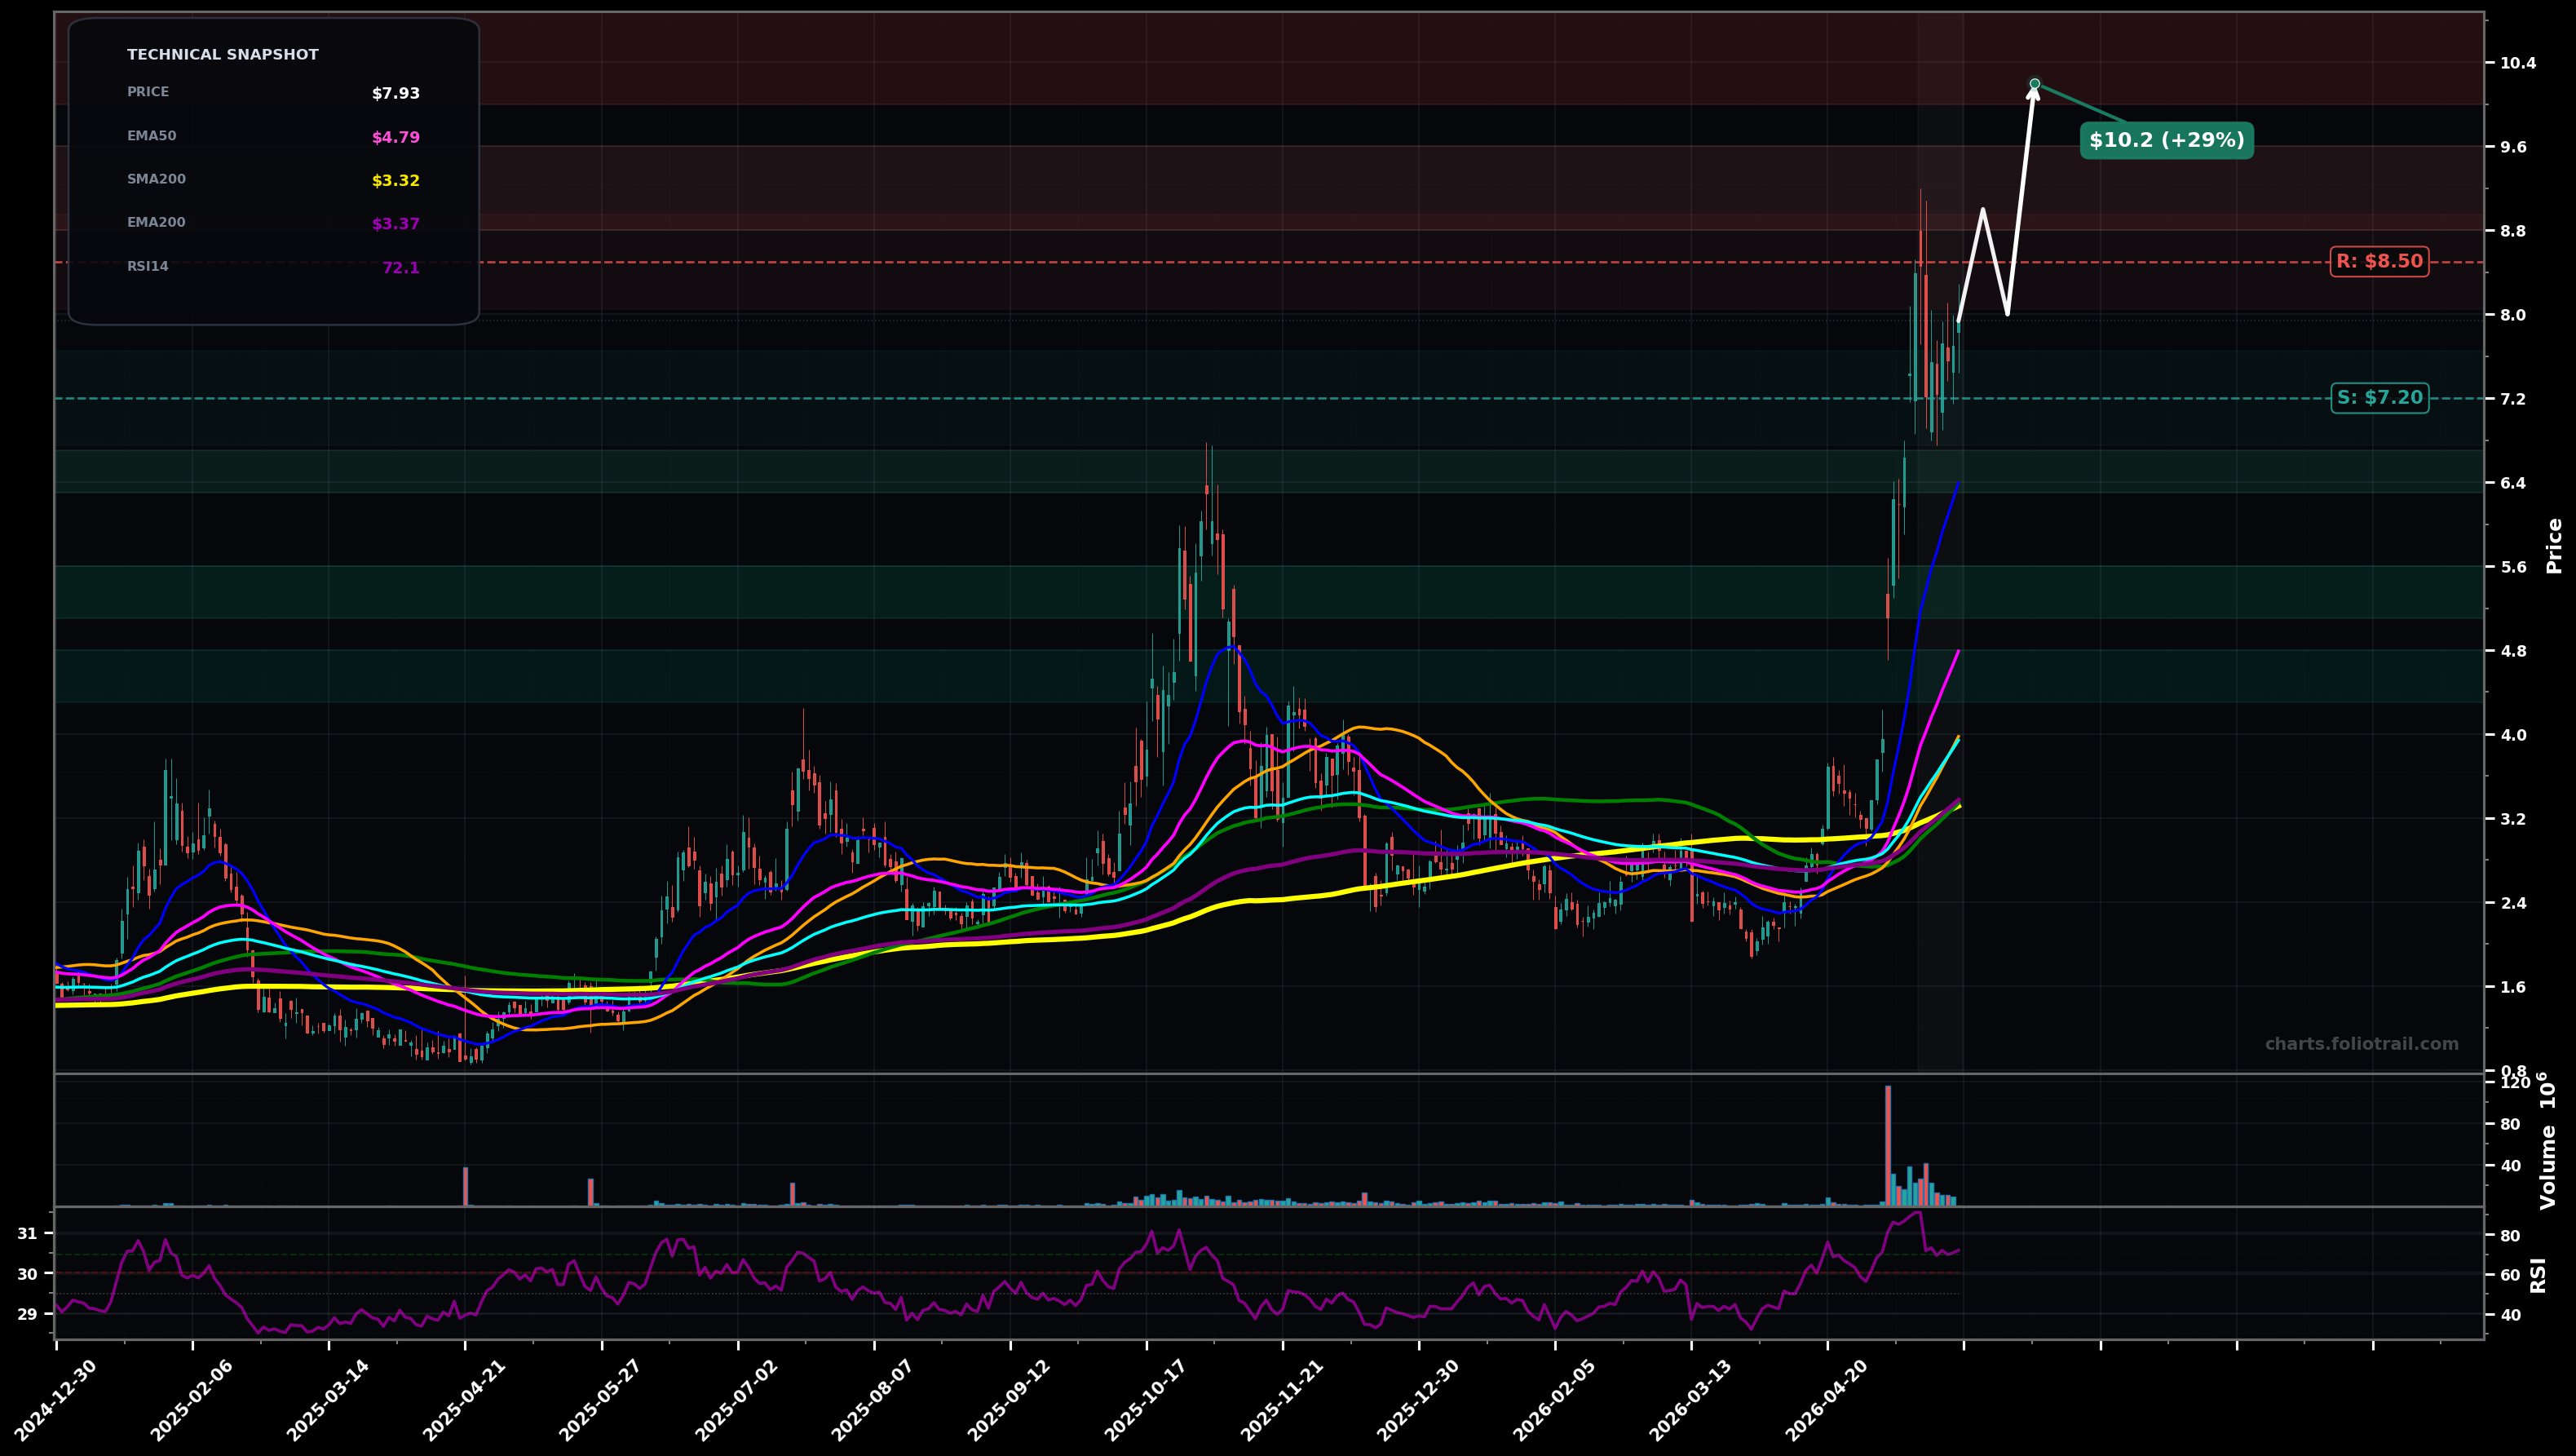Click the 2024-12-30 date axis label

click(56, 1400)
